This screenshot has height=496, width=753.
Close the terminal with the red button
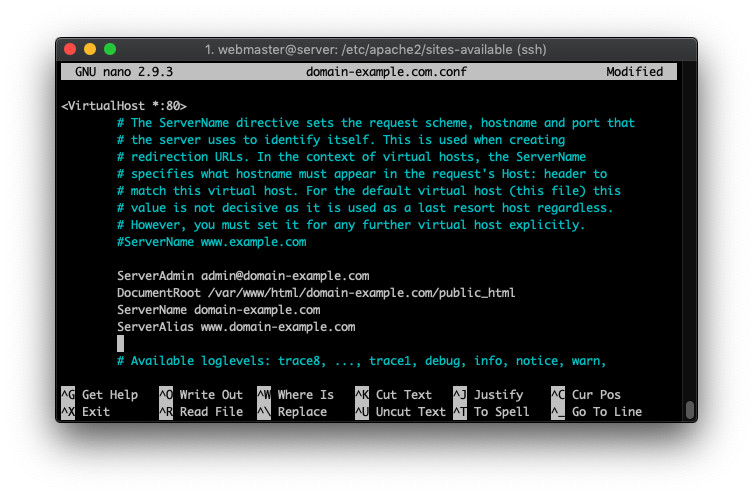70,49
